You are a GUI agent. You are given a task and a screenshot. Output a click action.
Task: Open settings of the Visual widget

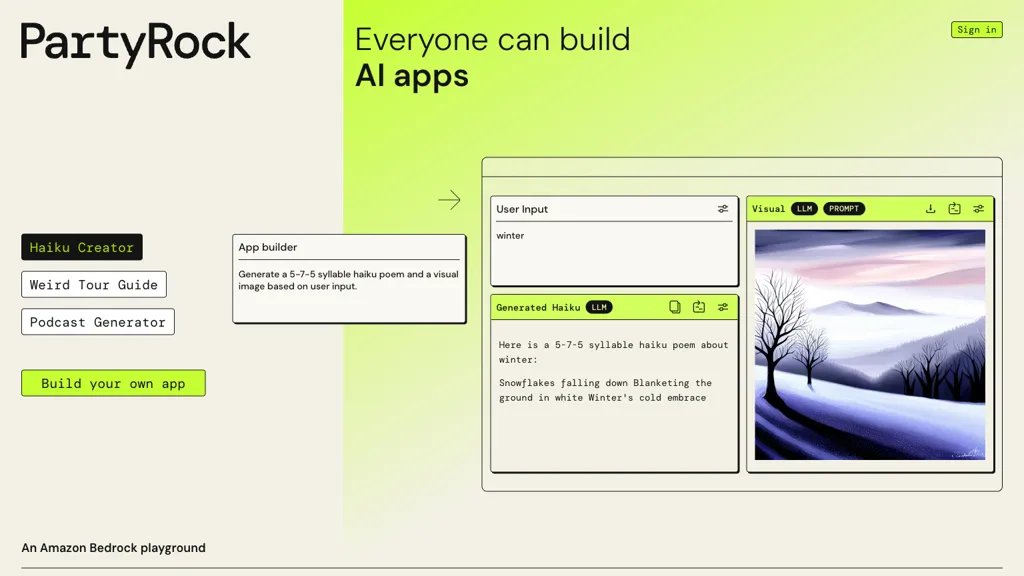coord(979,209)
